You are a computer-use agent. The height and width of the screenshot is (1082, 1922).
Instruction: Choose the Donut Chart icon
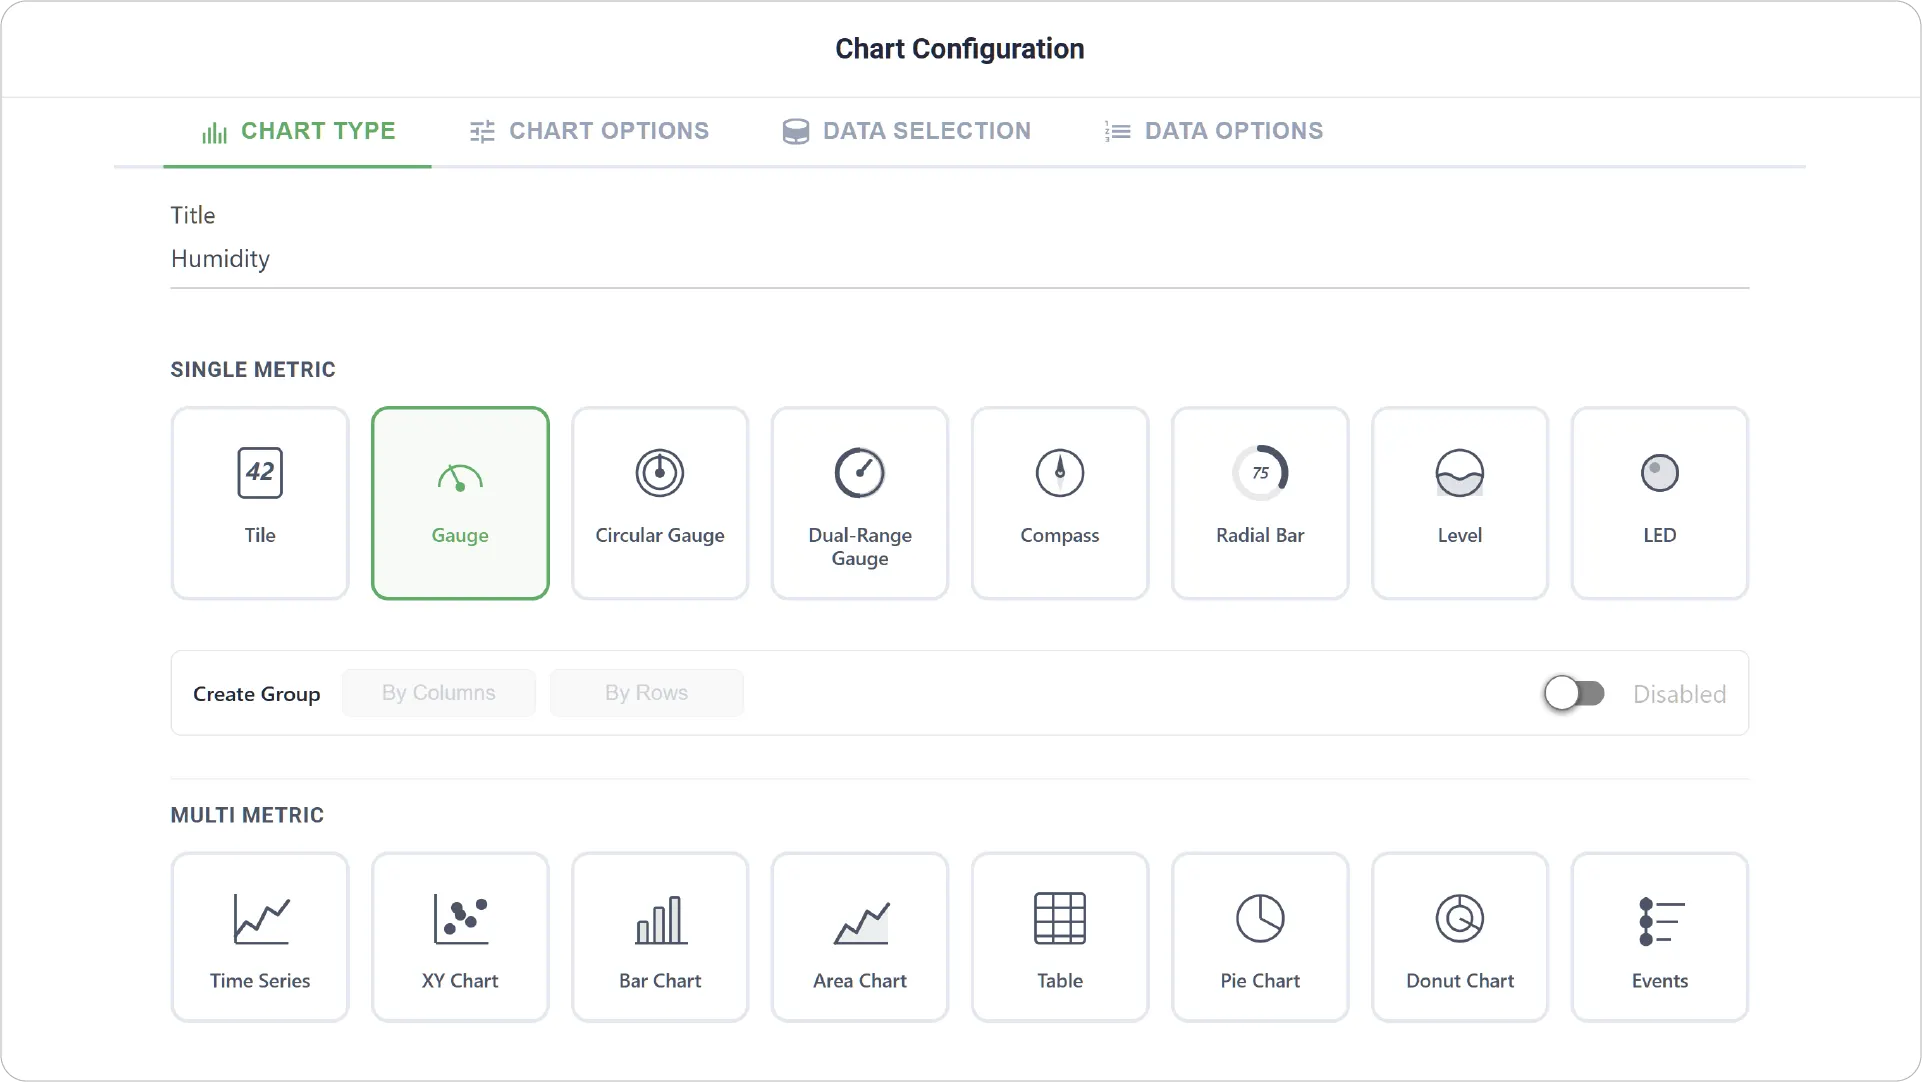click(x=1460, y=918)
